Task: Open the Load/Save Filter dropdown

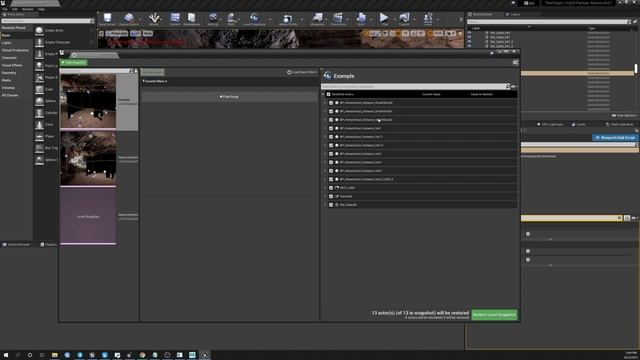Action: [x=302, y=72]
